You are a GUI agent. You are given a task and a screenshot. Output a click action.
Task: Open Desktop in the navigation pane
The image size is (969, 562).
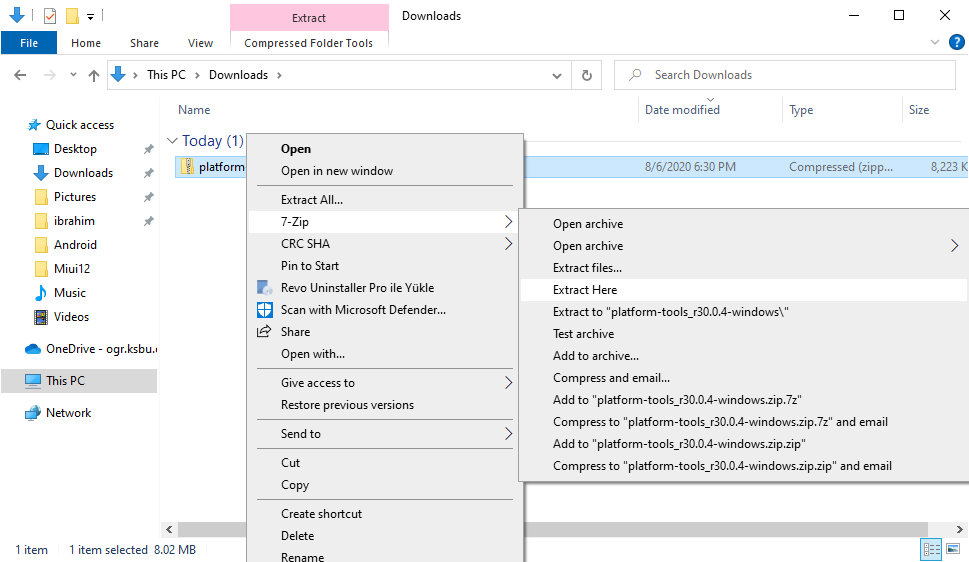pyautogui.click(x=75, y=149)
